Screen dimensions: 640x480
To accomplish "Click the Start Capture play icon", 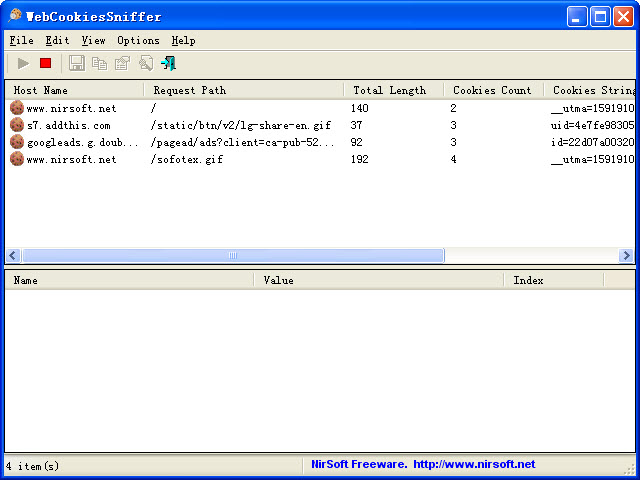I will (23, 63).
